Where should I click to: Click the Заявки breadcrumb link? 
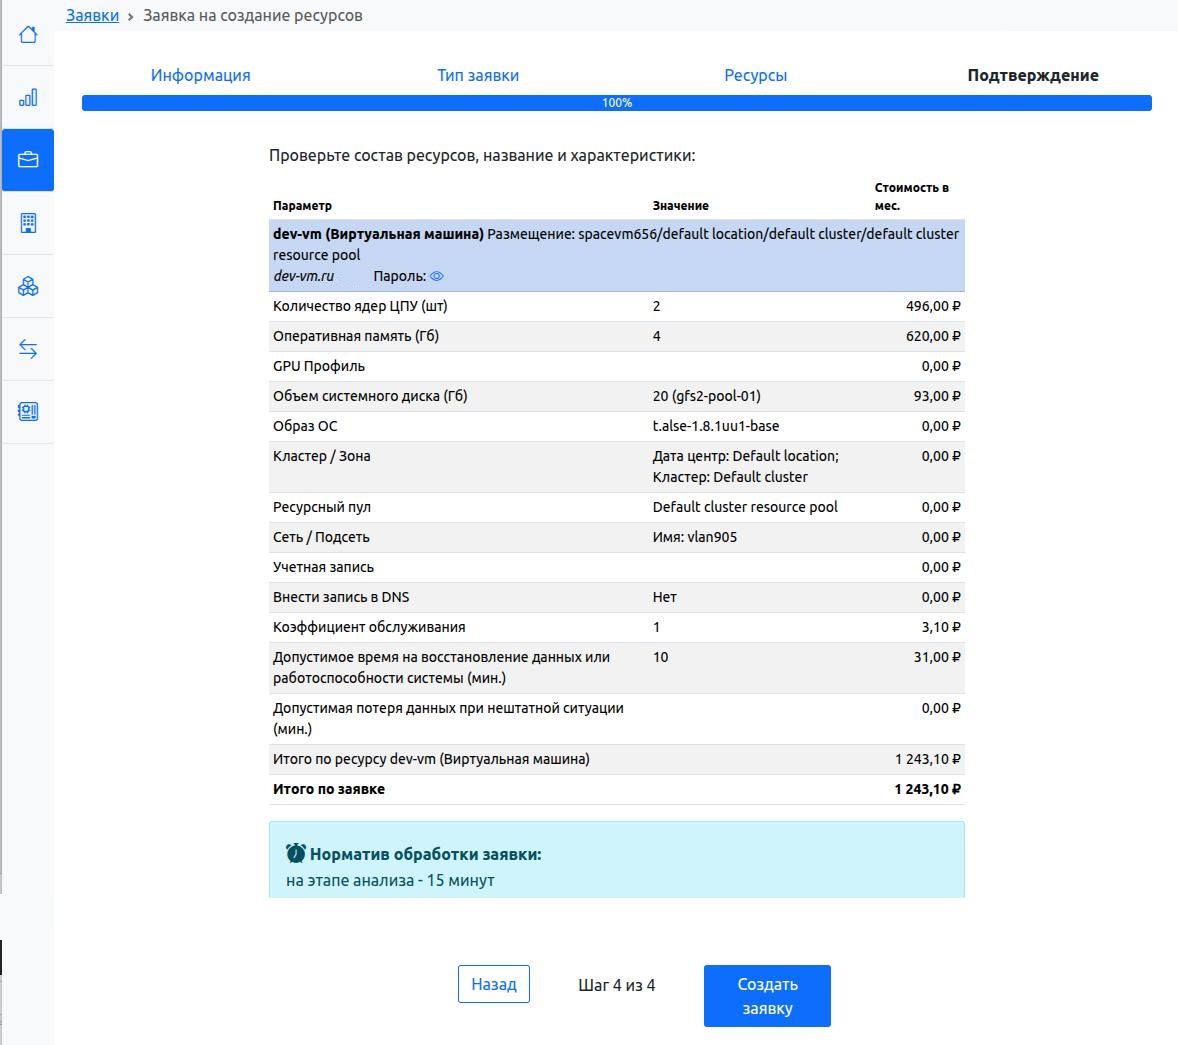(x=92, y=15)
